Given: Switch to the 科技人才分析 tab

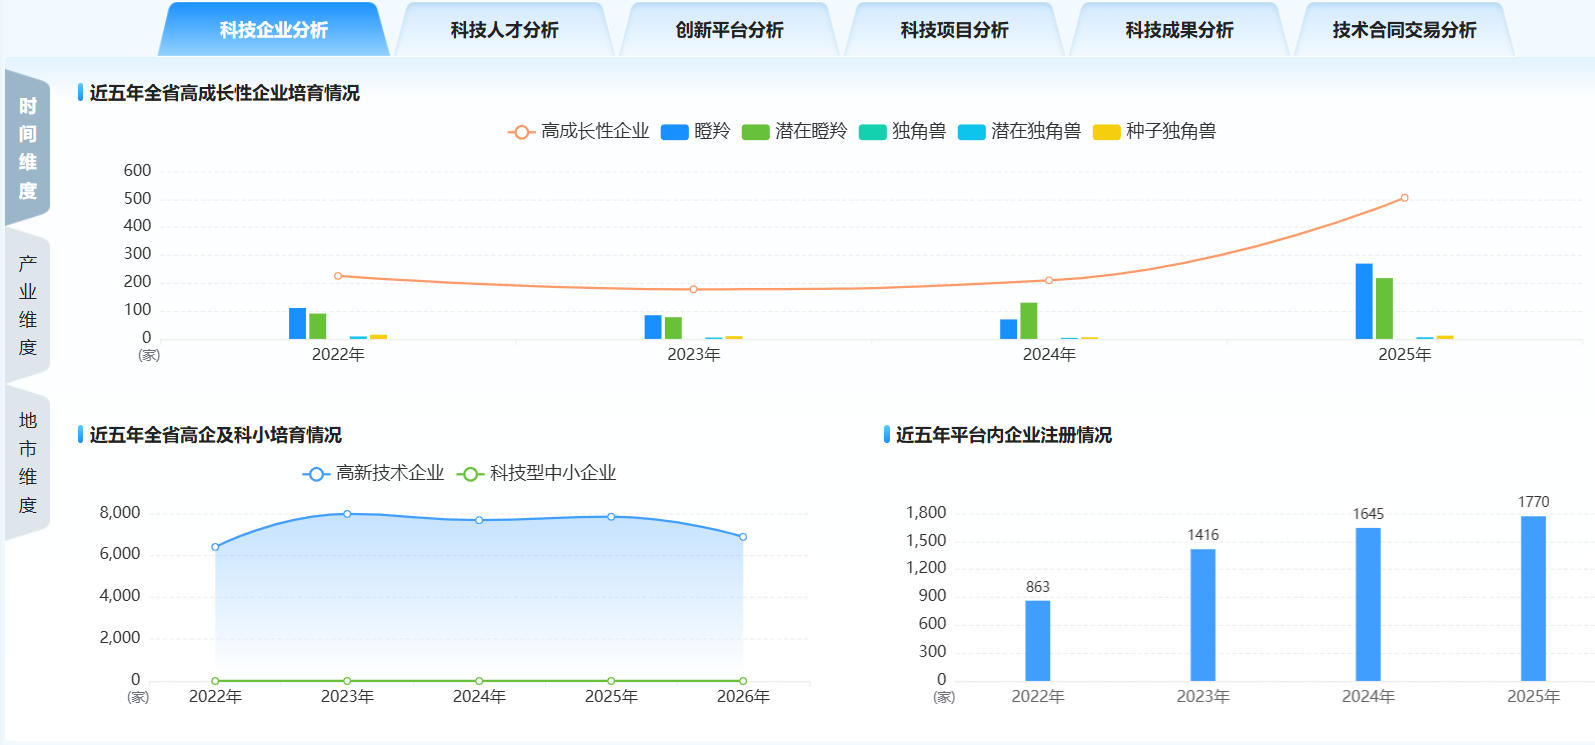Looking at the screenshot, I should point(504,30).
